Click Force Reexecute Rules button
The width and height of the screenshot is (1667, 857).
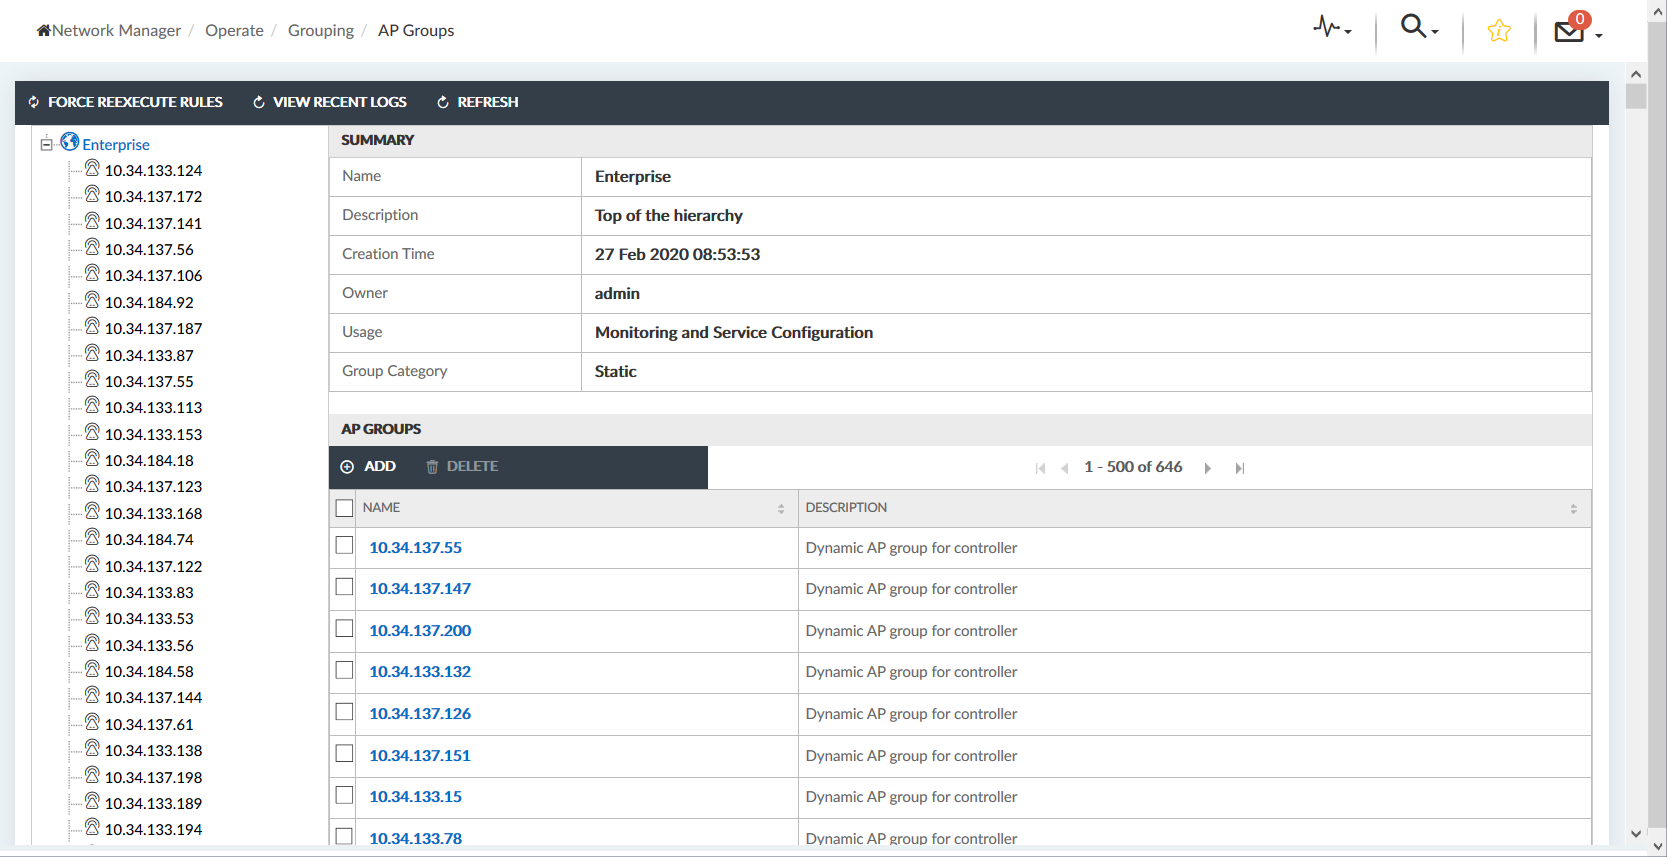[x=125, y=102]
